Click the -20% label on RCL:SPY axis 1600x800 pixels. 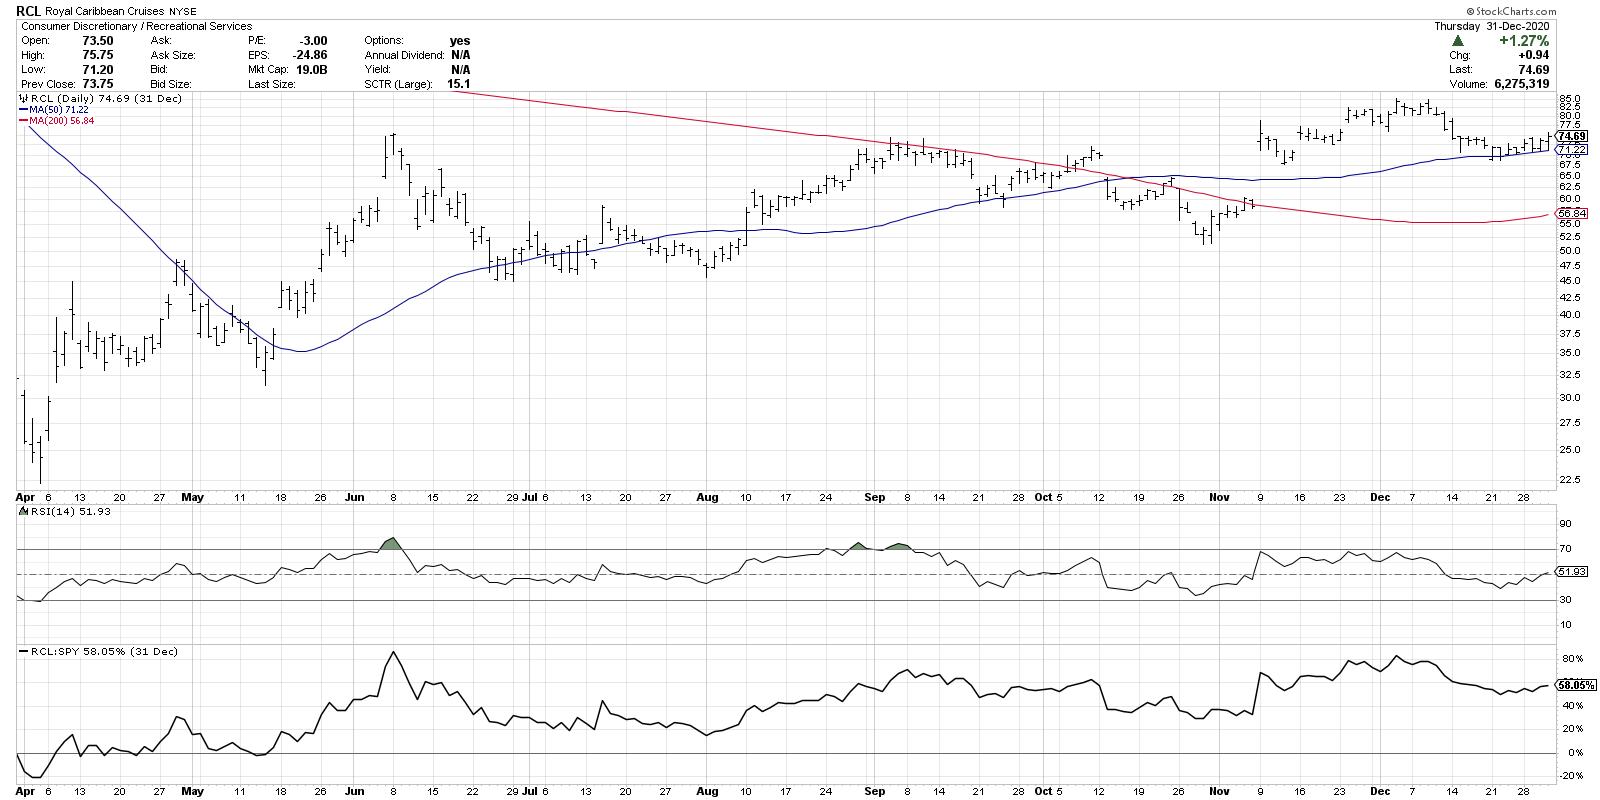1570,776
